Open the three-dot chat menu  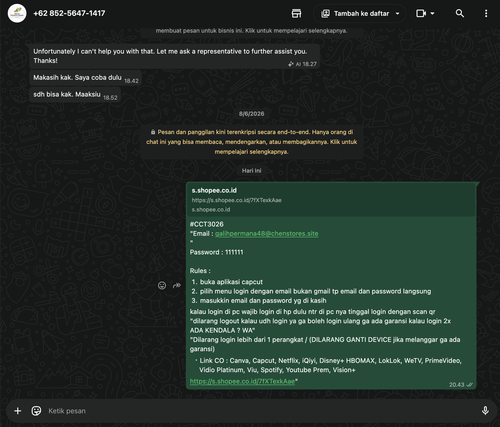(486, 13)
